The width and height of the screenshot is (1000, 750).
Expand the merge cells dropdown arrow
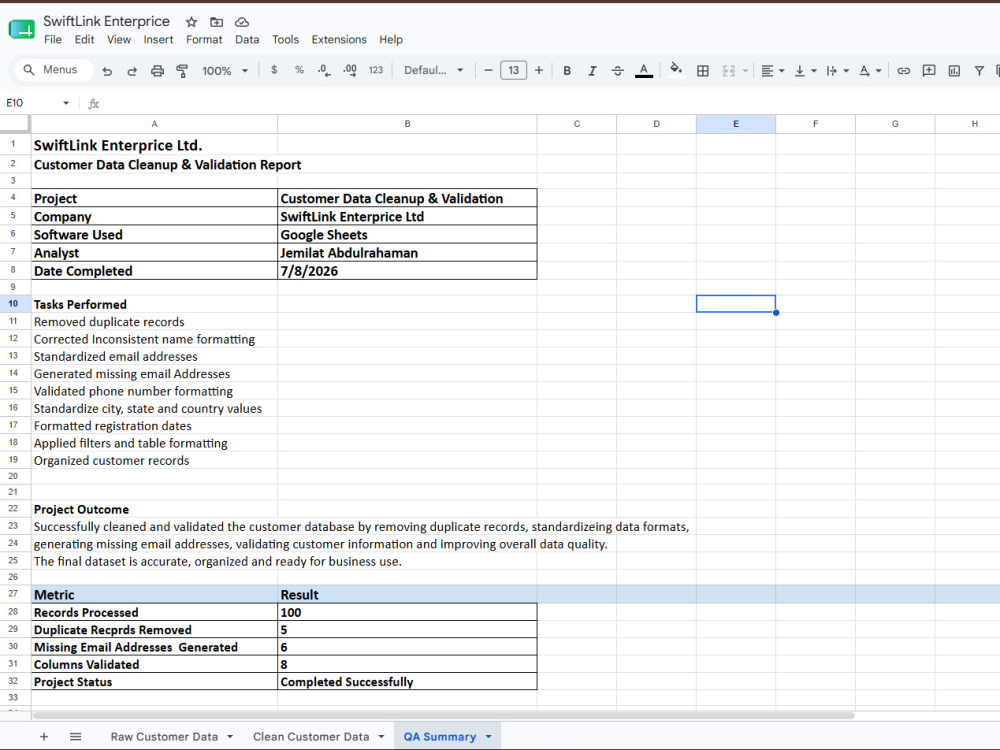click(x=745, y=71)
